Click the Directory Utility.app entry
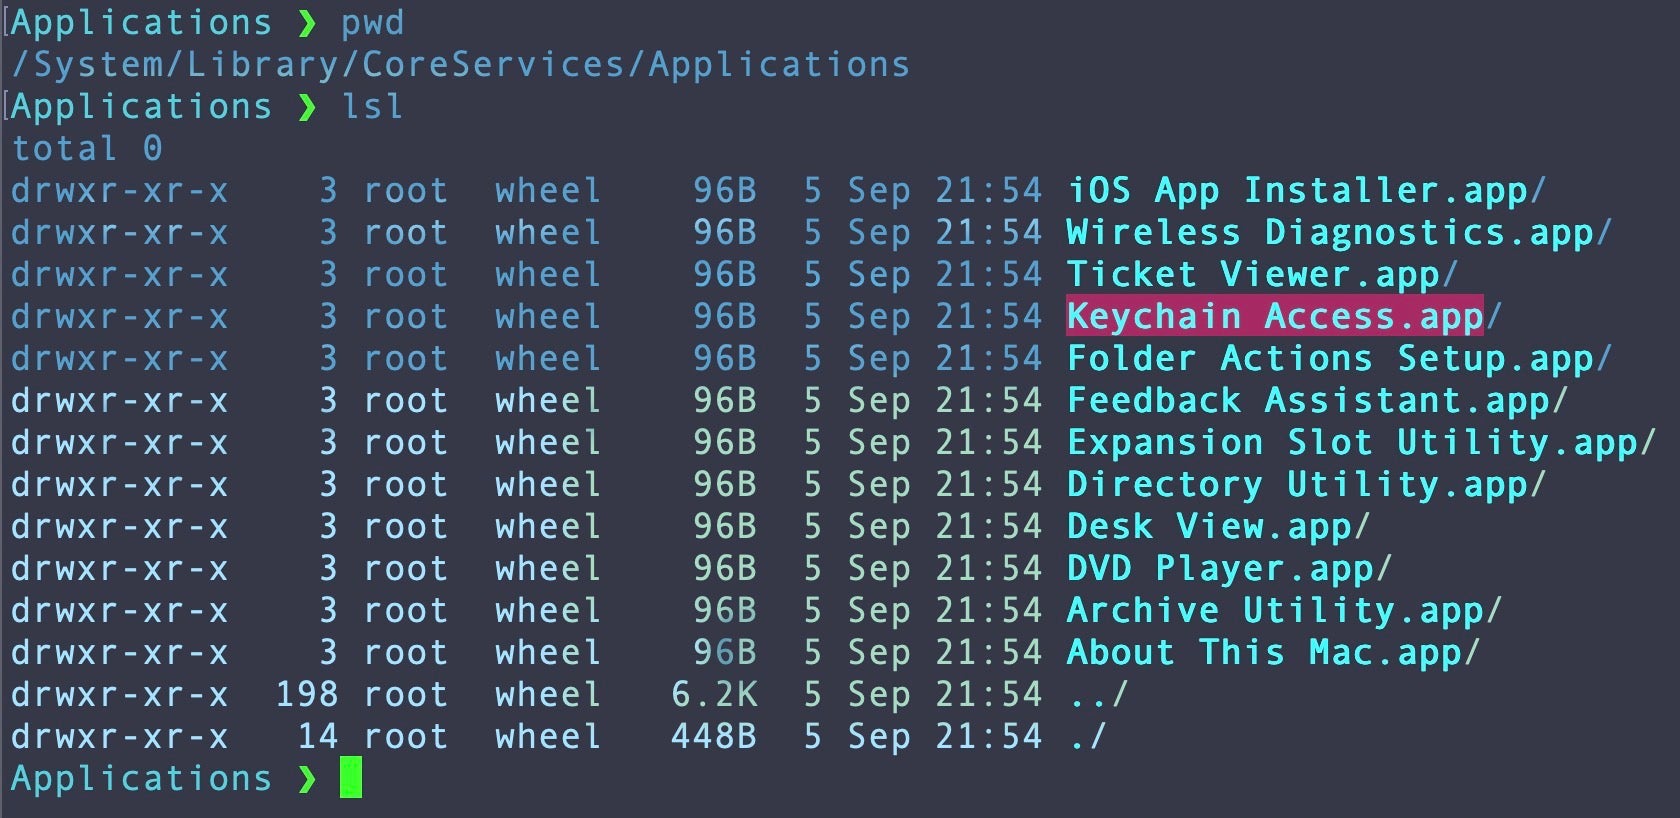Image resolution: width=1680 pixels, height=818 pixels. (x=1305, y=485)
